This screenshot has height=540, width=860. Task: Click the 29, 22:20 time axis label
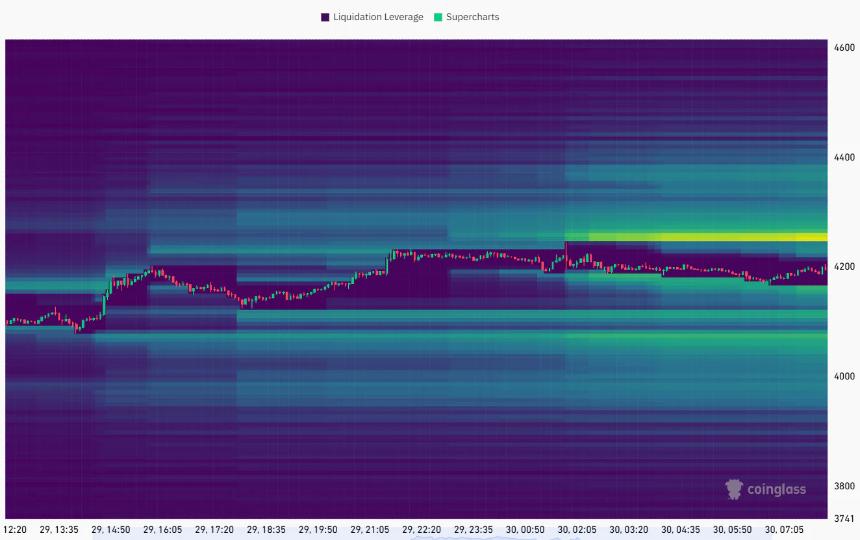[x=421, y=529]
